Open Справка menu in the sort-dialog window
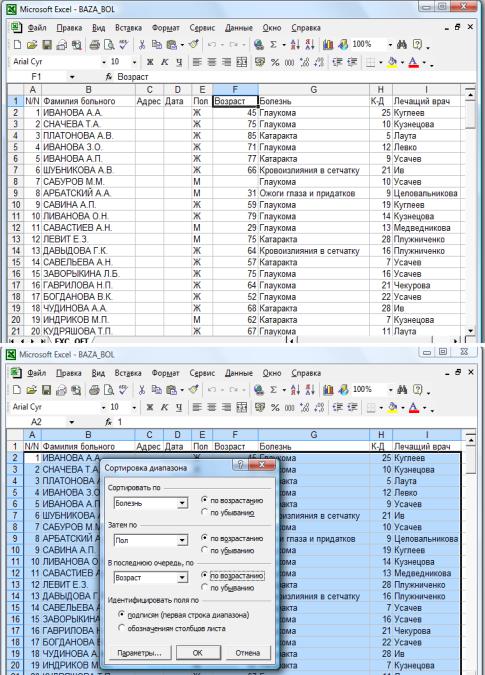Viewport: 485px width, 675px height. coord(306,373)
